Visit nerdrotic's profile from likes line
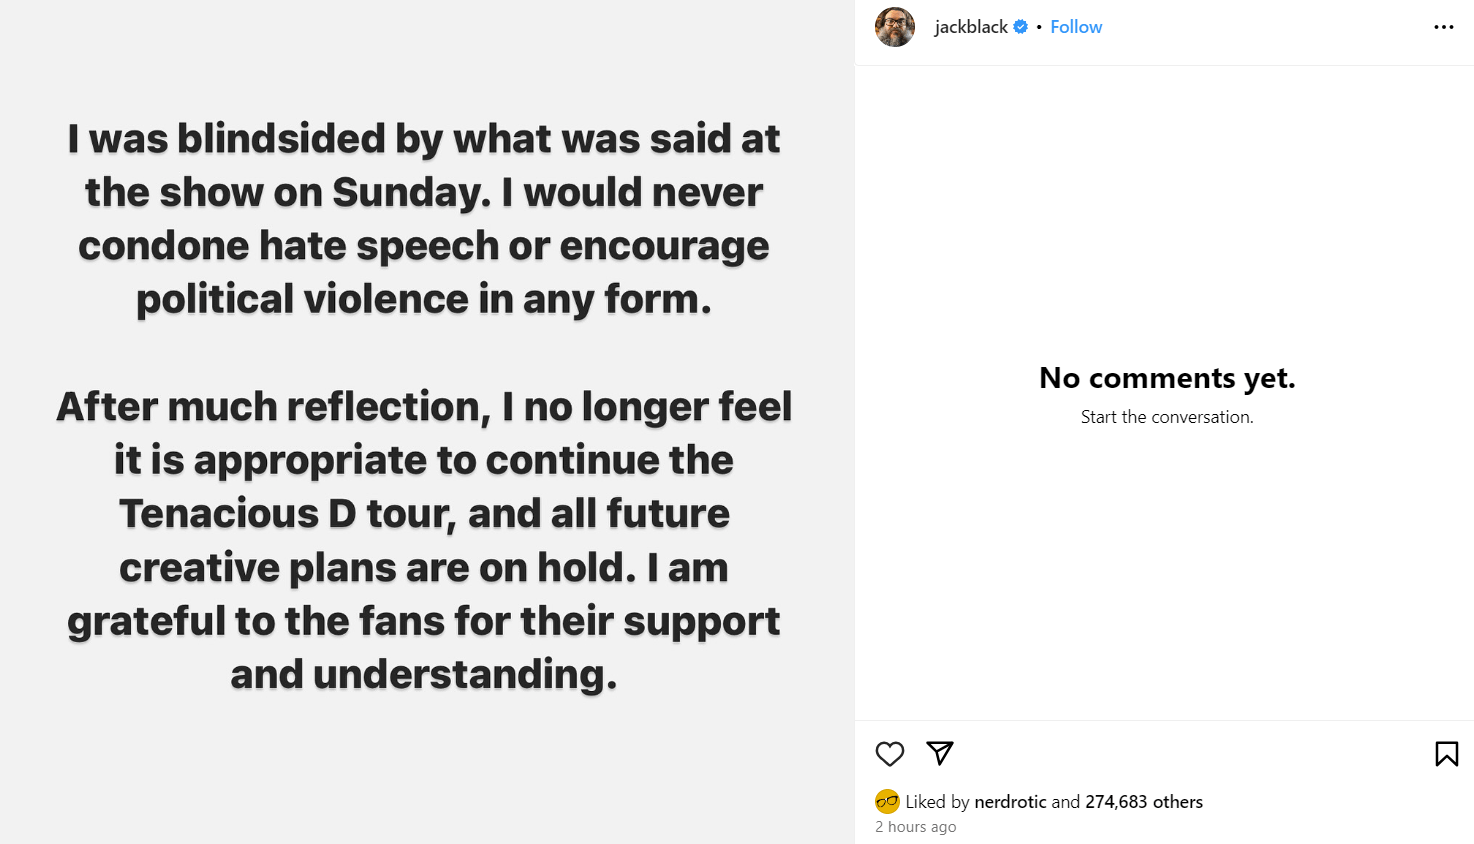Screen dimensions: 1474x844 point(1010,801)
